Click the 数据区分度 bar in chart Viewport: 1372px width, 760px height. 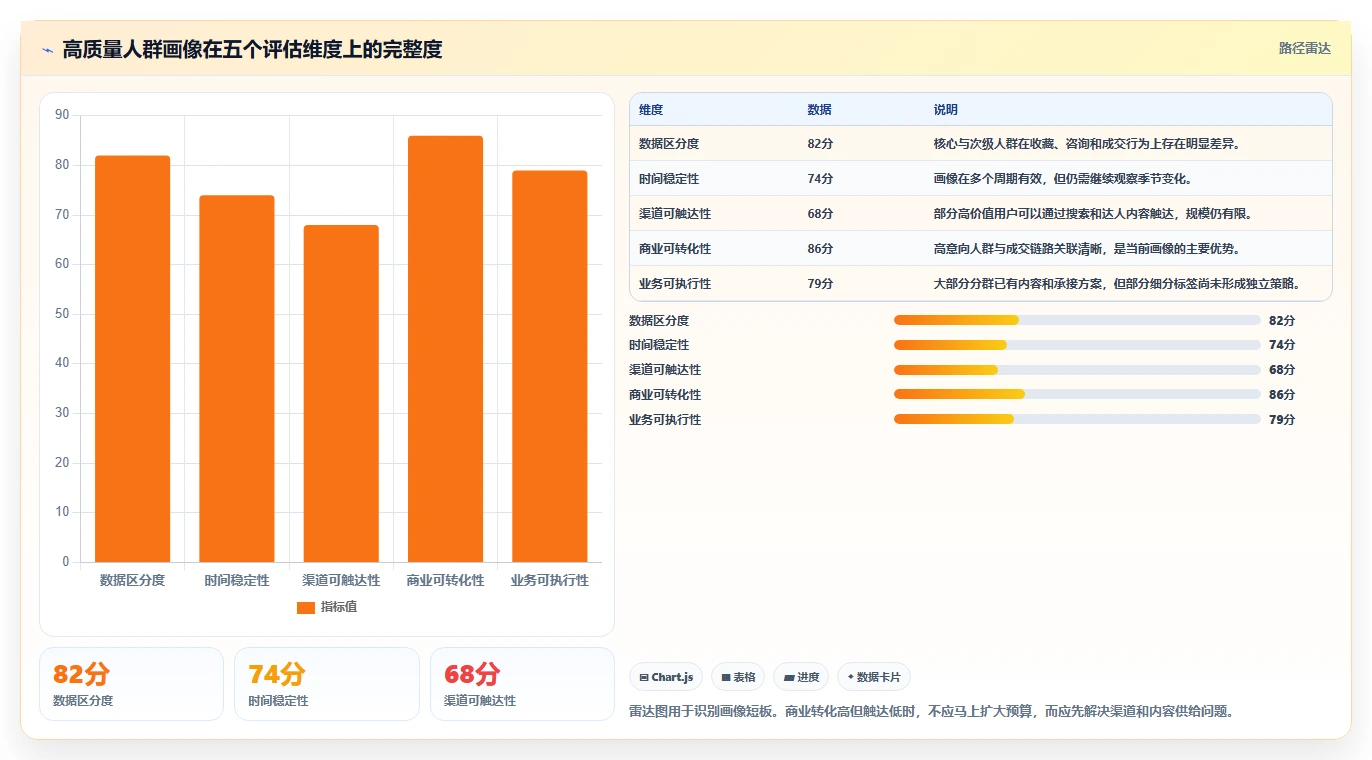pos(132,359)
